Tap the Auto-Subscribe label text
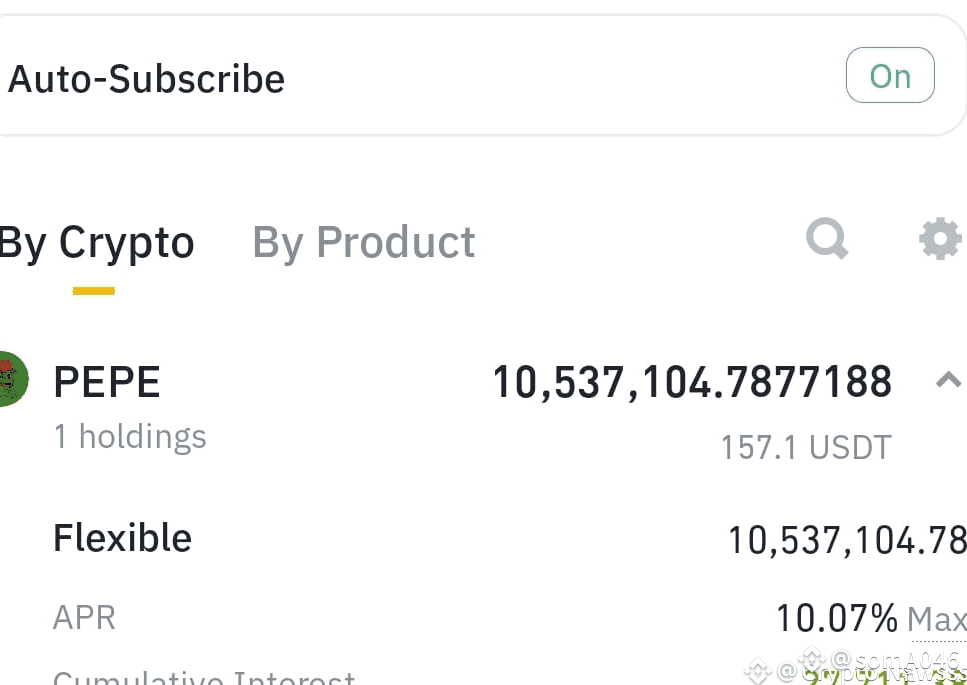The width and height of the screenshot is (967, 685). pyautogui.click(x=146, y=79)
